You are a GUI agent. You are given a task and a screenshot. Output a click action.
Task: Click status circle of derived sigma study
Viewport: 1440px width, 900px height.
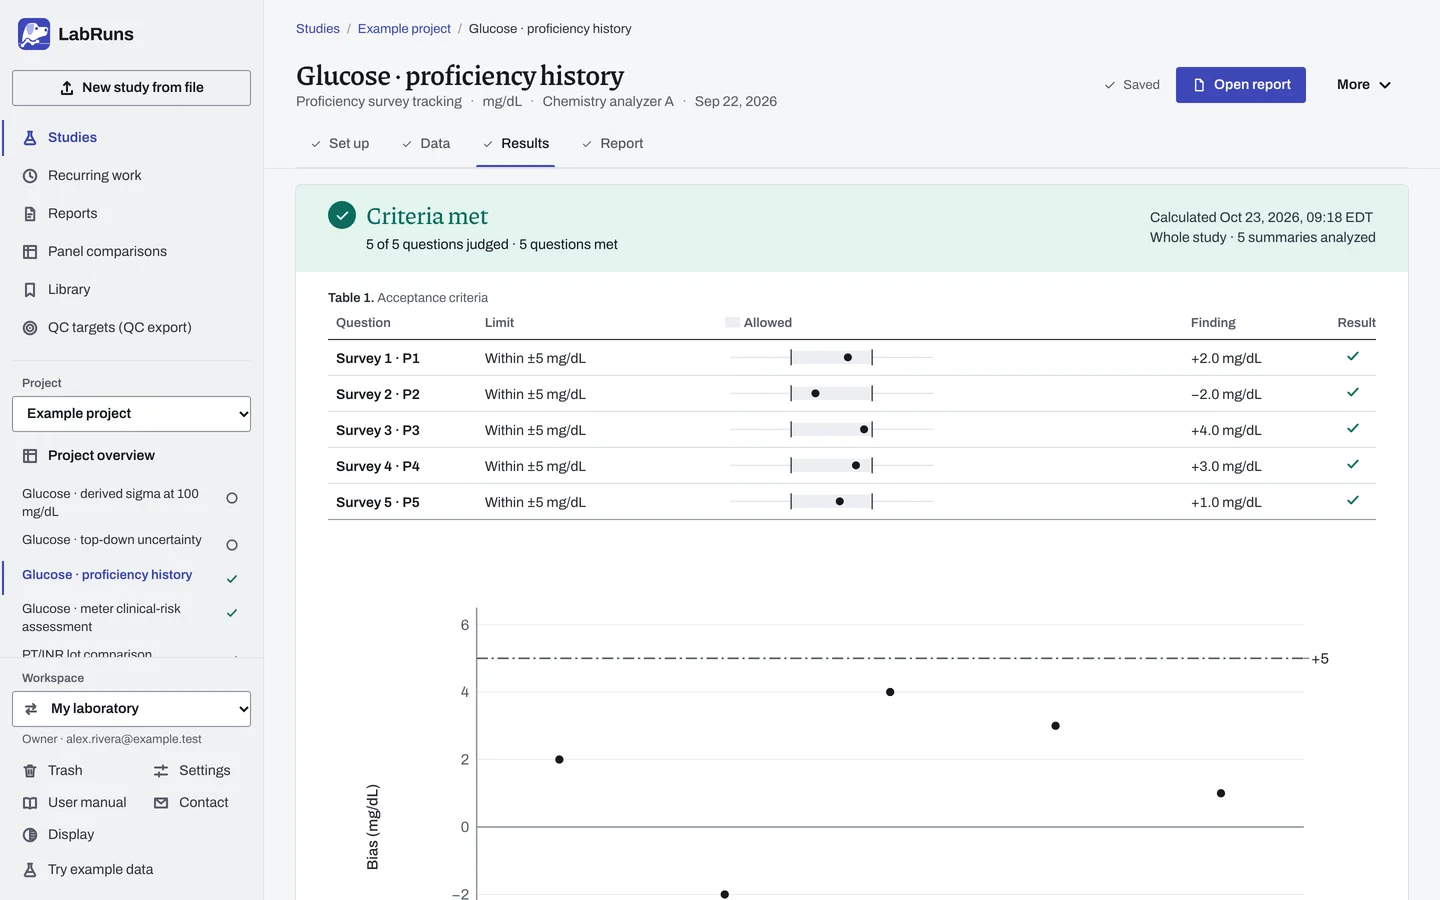pyautogui.click(x=232, y=498)
